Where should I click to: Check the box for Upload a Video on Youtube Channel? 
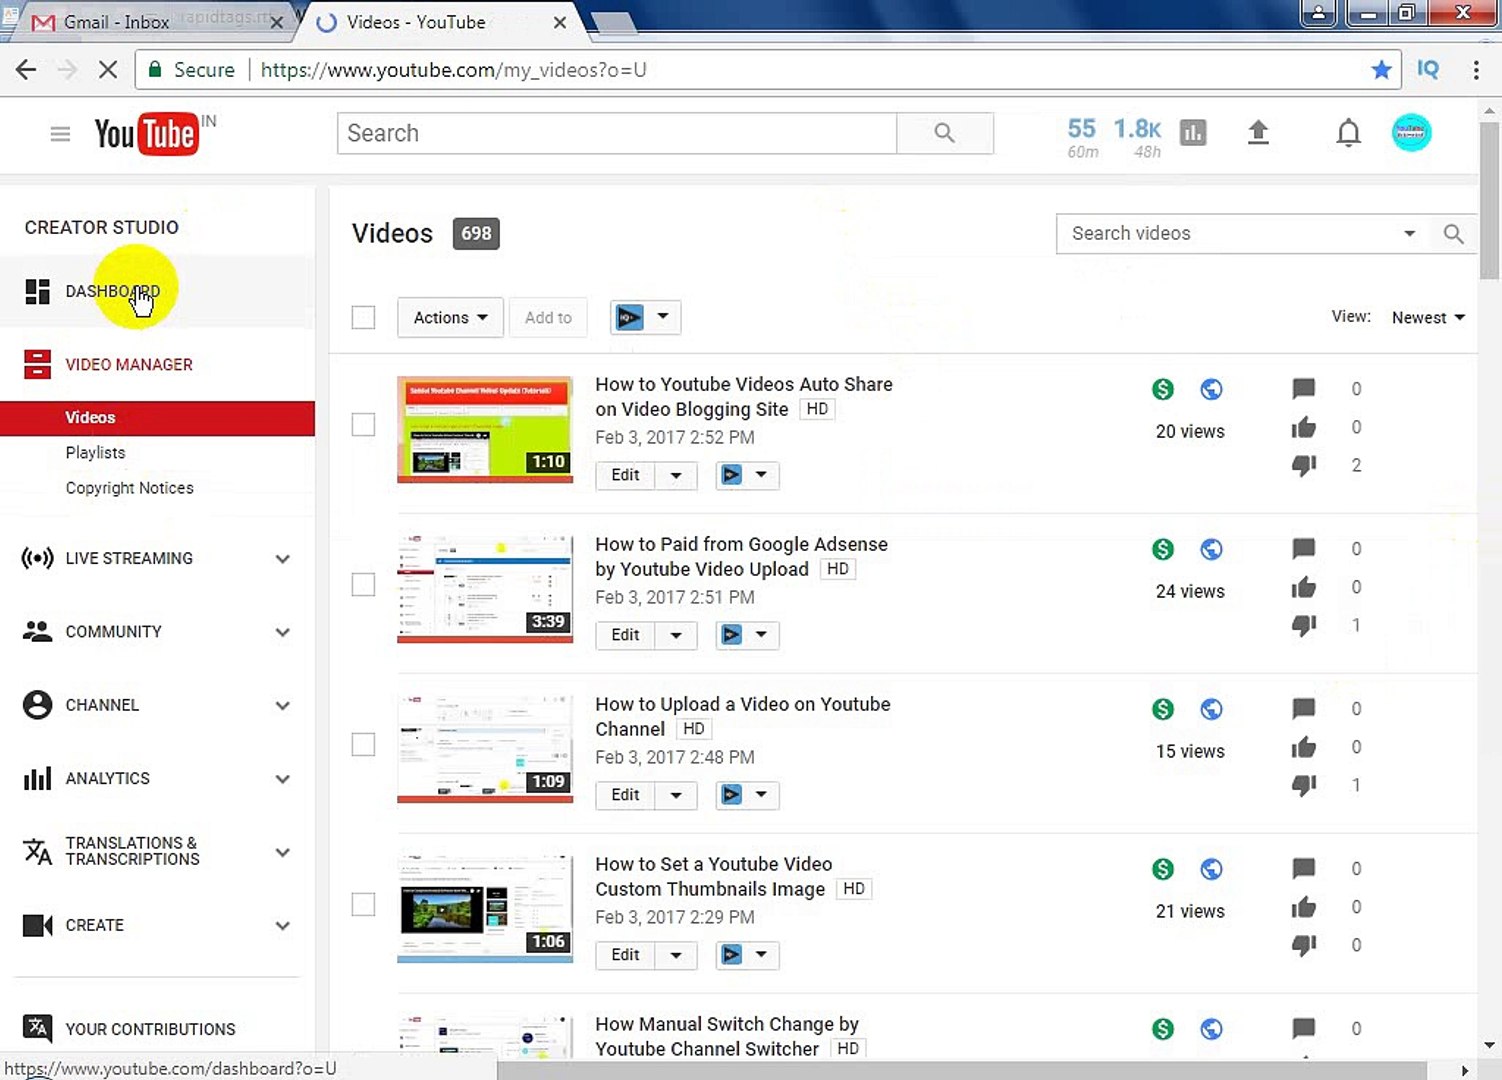(x=363, y=744)
